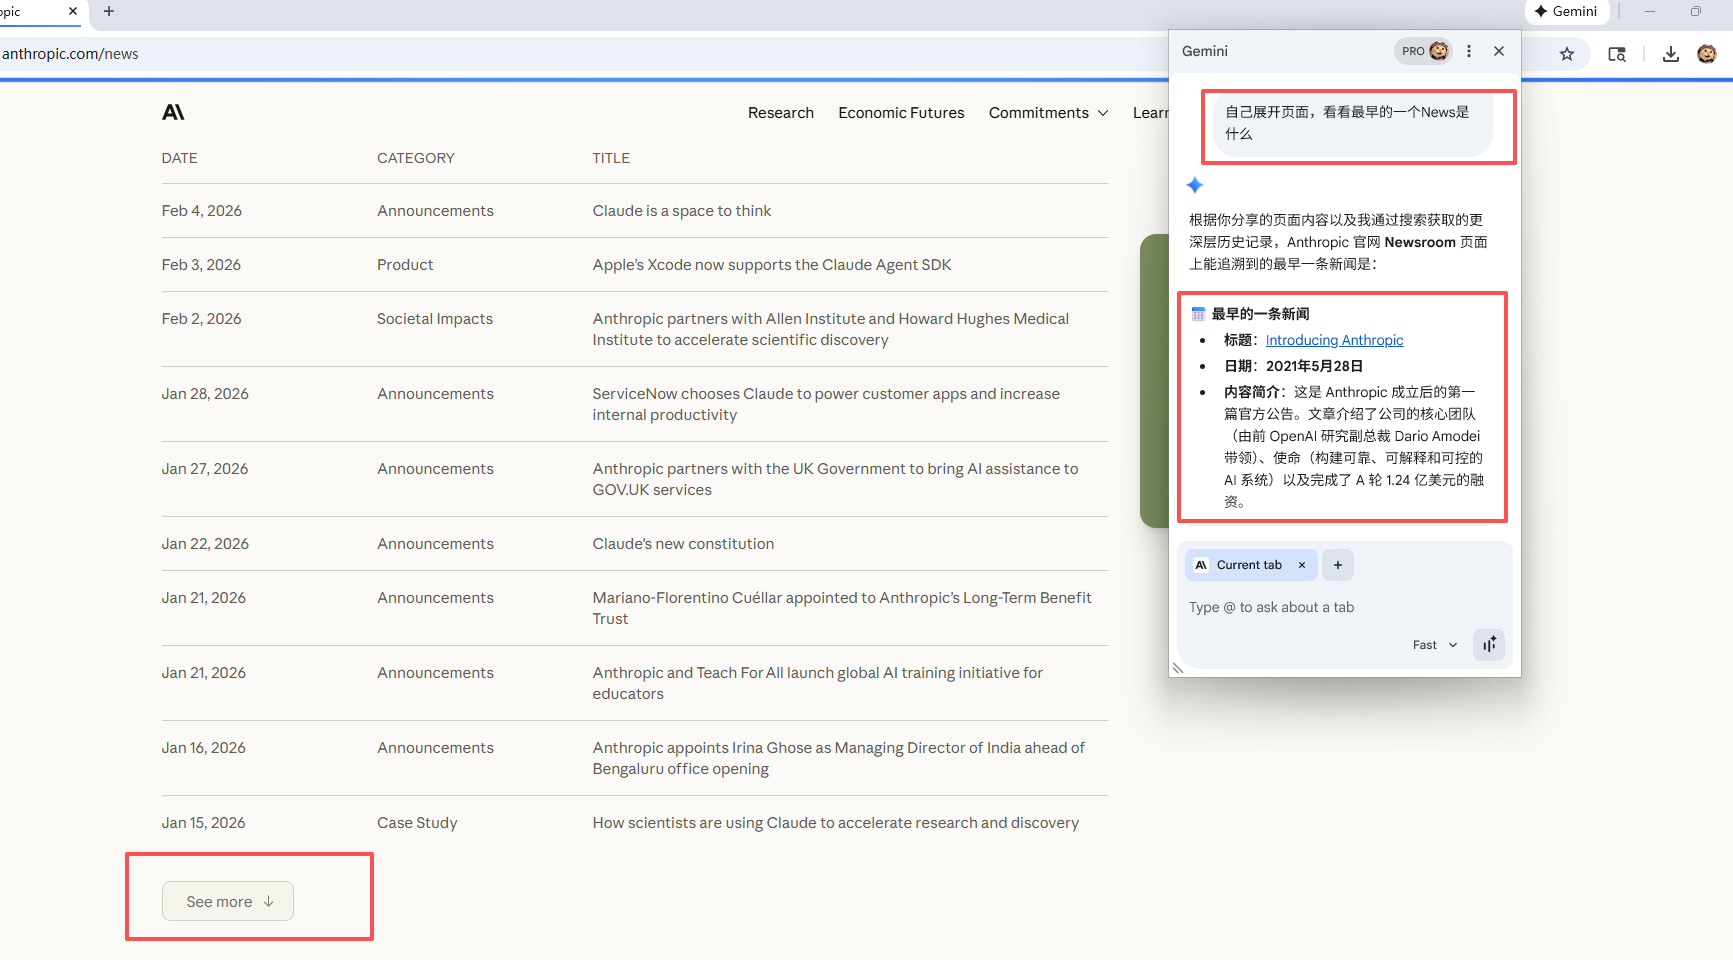The image size is (1733, 960).
Task: Click the See more button below the news list
Action: click(x=228, y=901)
